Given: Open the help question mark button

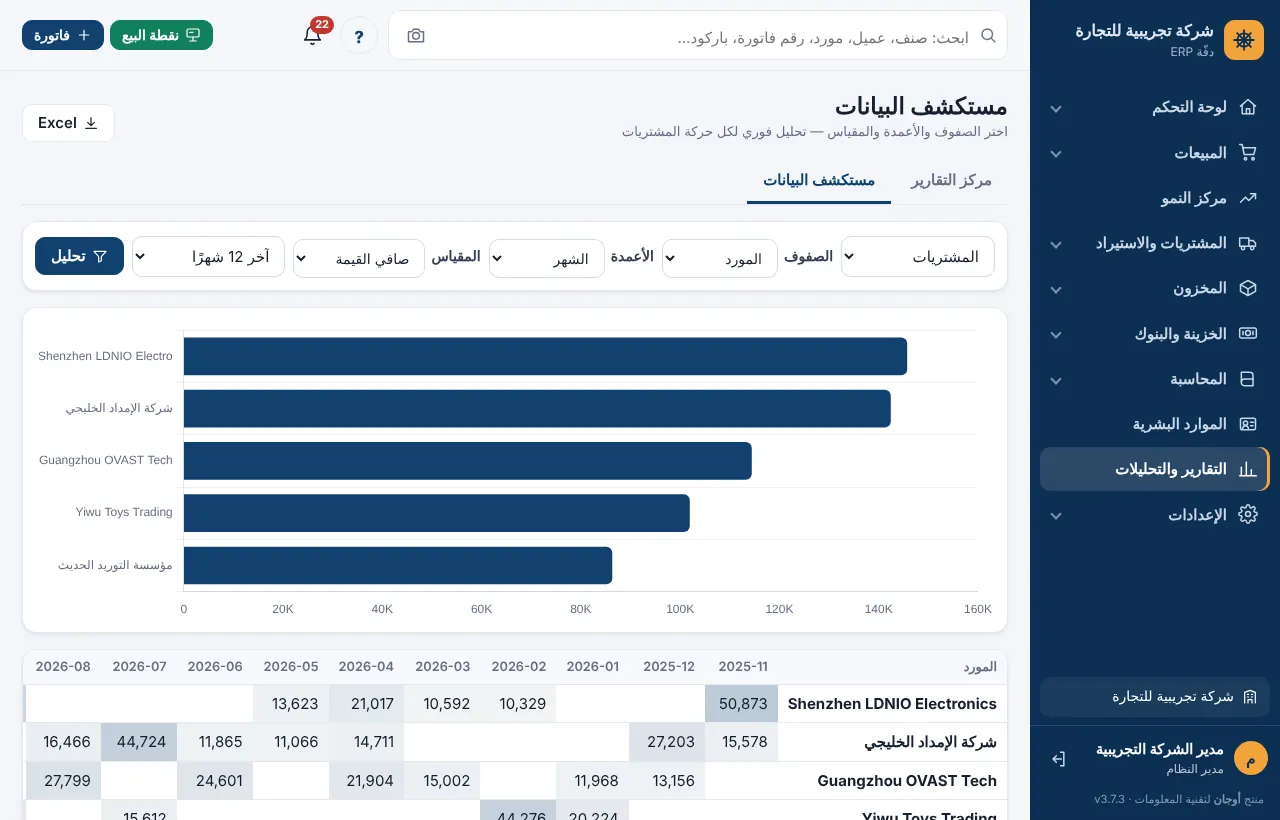Looking at the screenshot, I should click(359, 36).
